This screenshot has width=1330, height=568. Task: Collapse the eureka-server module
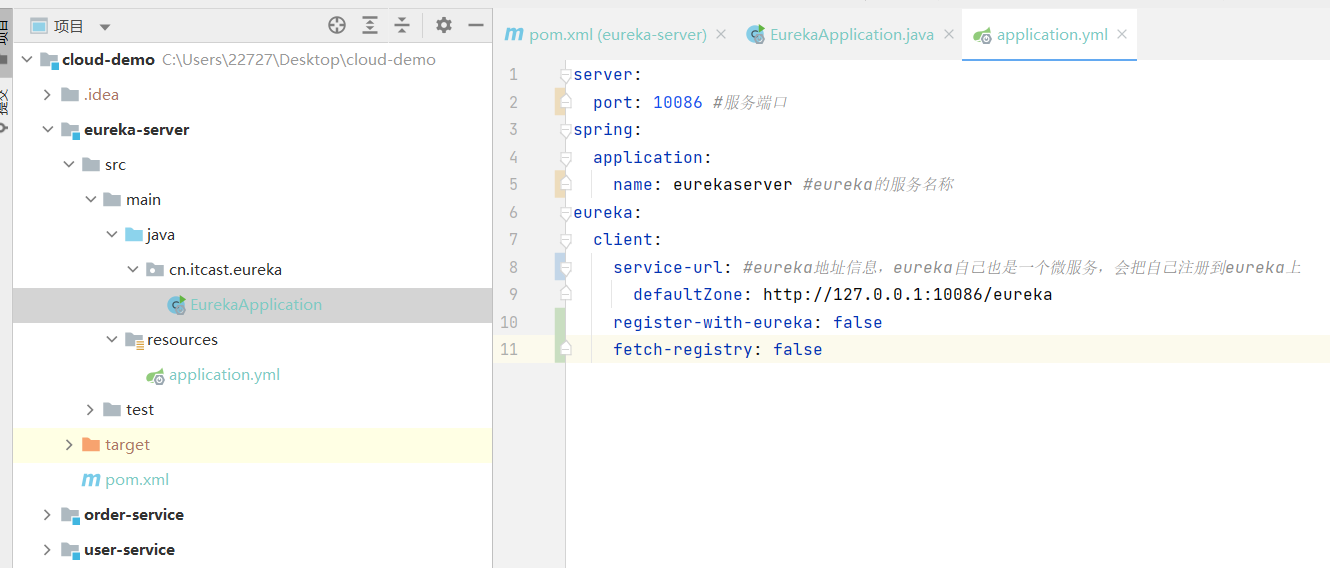pos(47,130)
